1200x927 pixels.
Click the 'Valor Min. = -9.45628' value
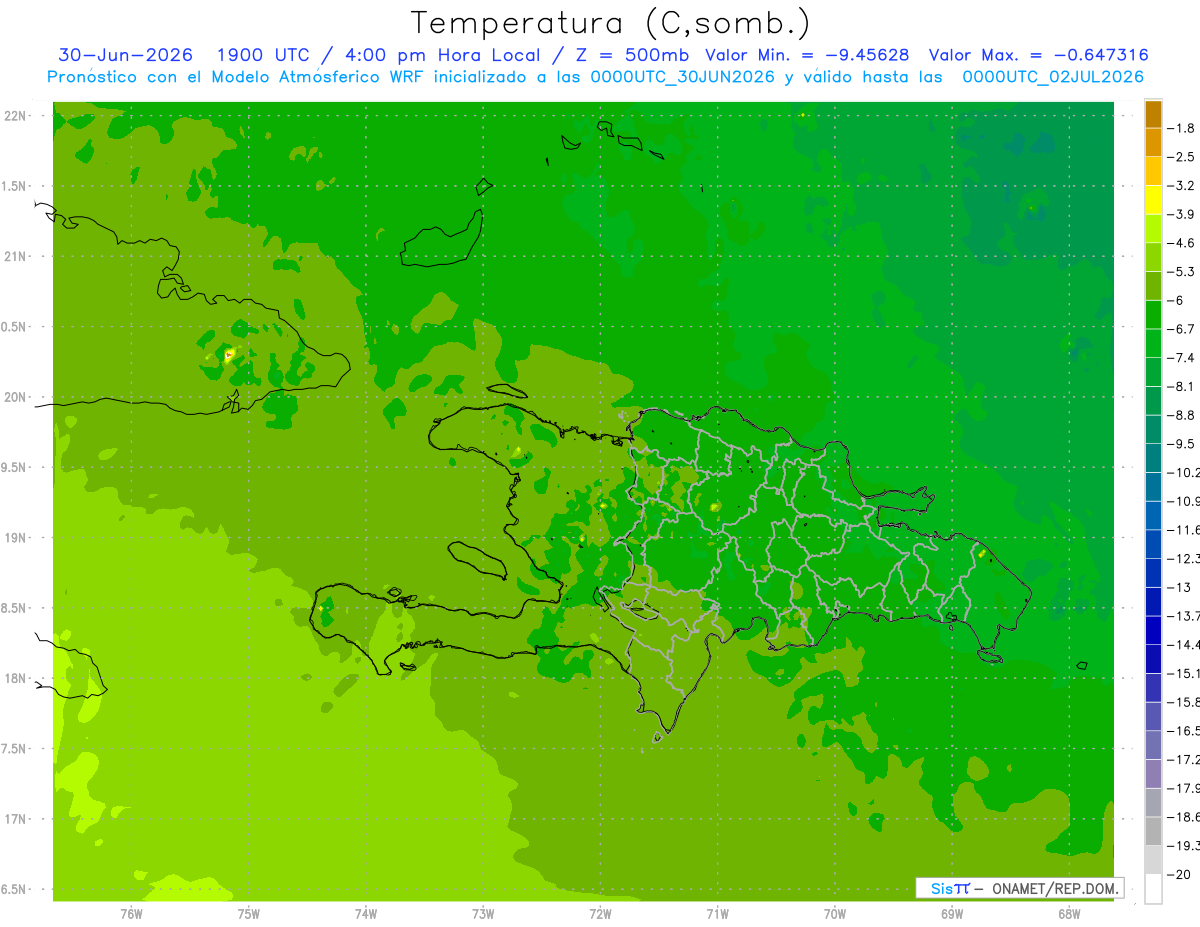(x=807, y=55)
